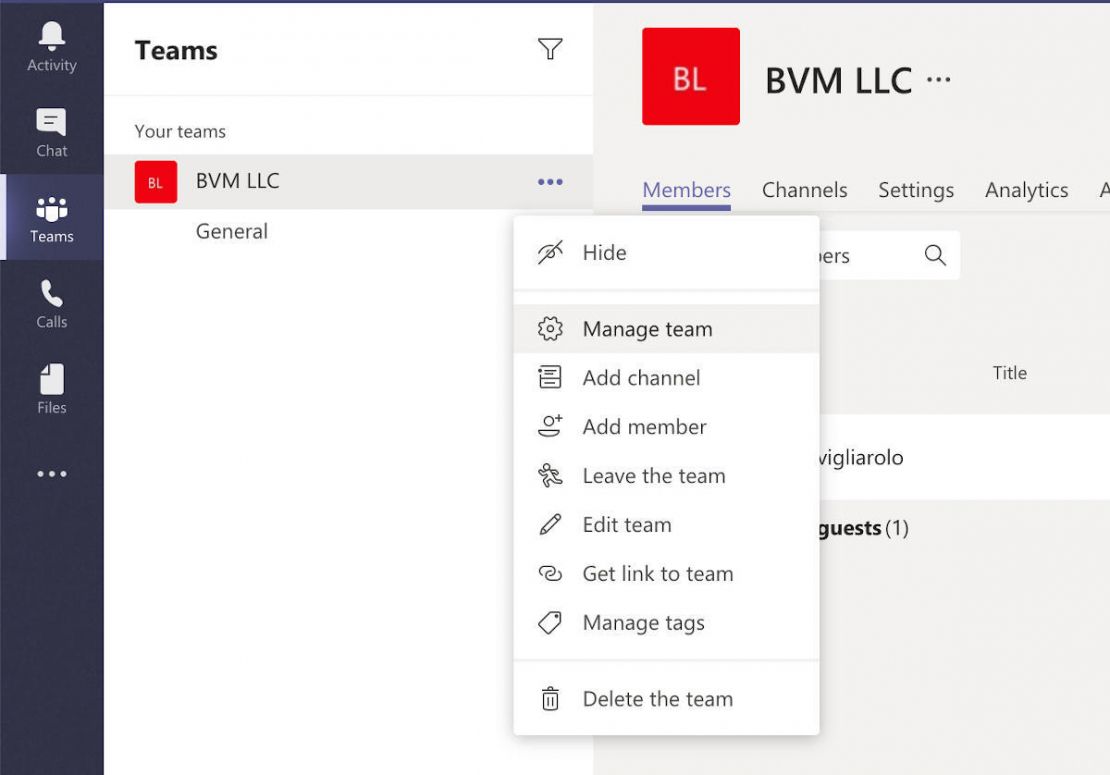Click the BVM LLC red team avatar
1110x775 pixels.
tap(690, 76)
